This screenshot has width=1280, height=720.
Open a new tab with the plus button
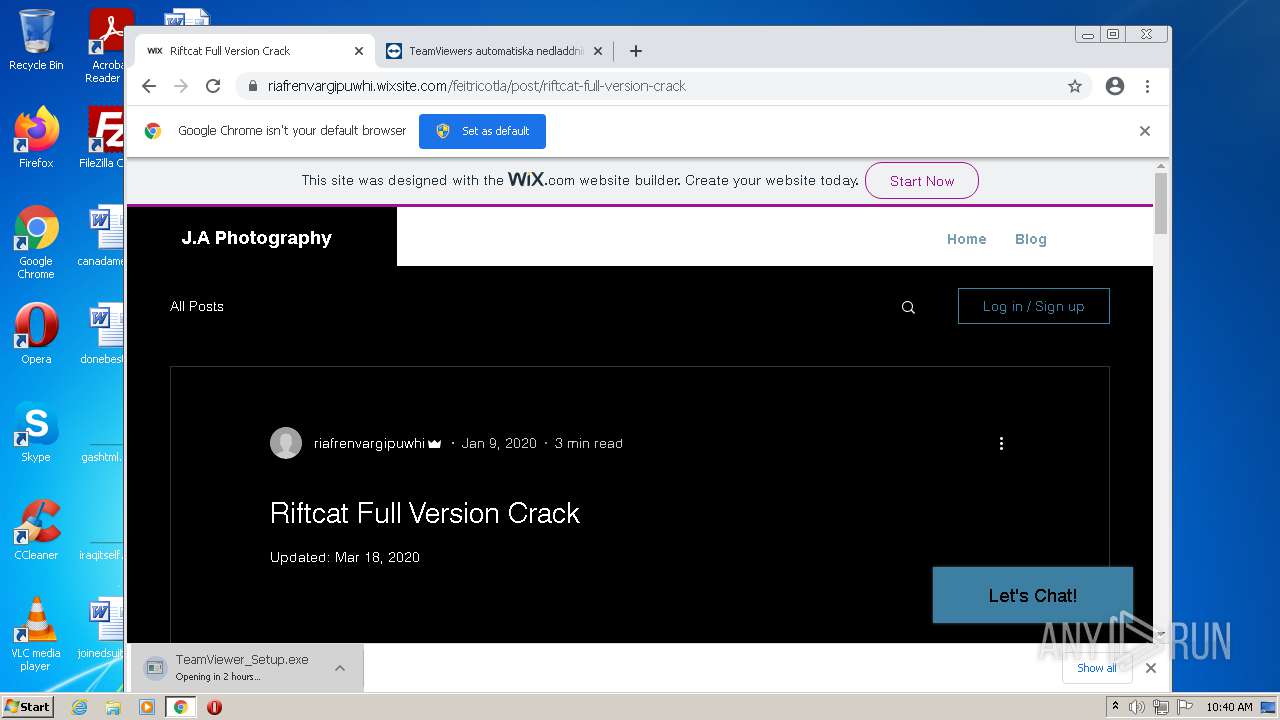[x=635, y=51]
